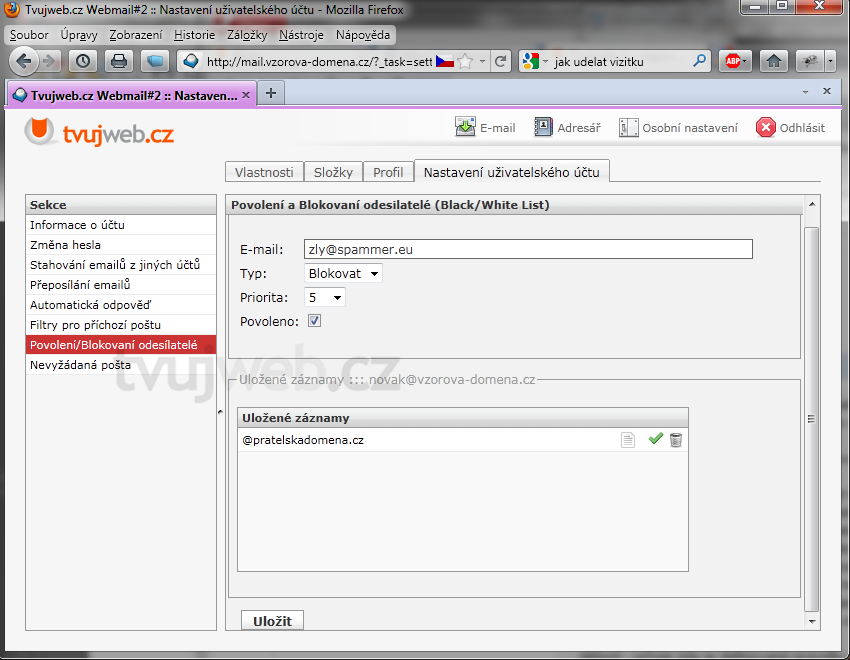Open Automatická odpověď section

tap(90, 305)
